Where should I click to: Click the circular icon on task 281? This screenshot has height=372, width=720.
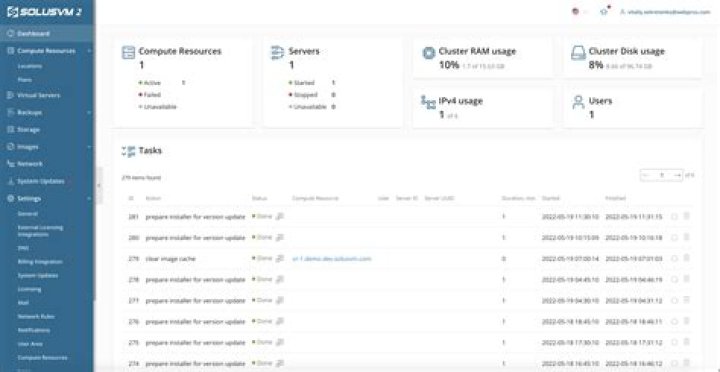(x=674, y=216)
